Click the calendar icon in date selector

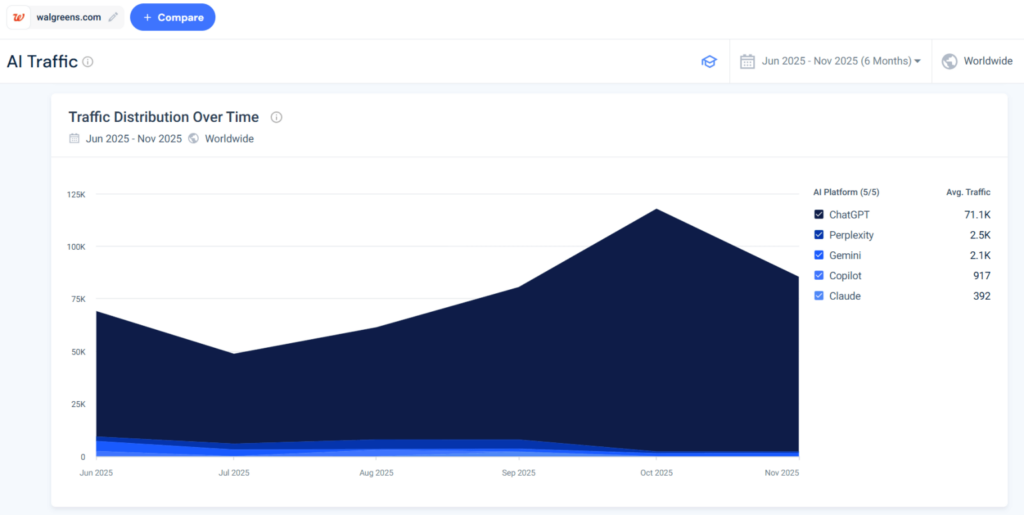pos(747,62)
